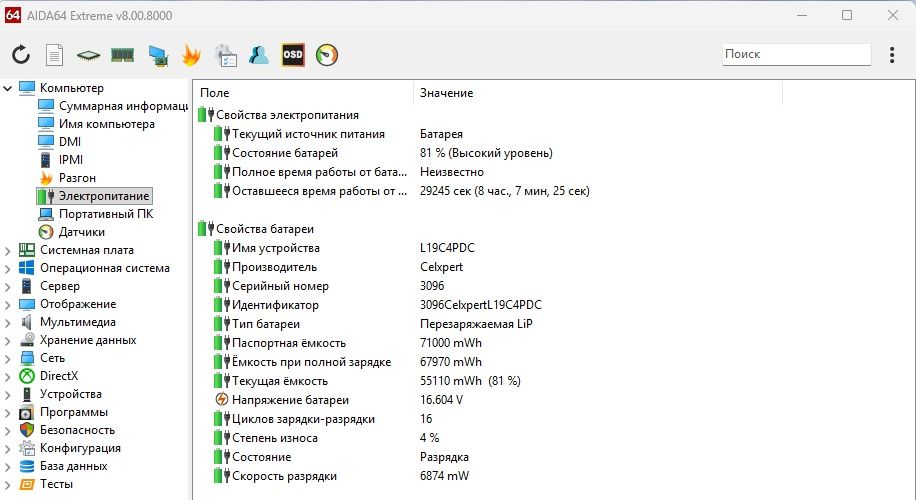Click the База данных database icon
The width and height of the screenshot is (916, 500).
point(27,466)
